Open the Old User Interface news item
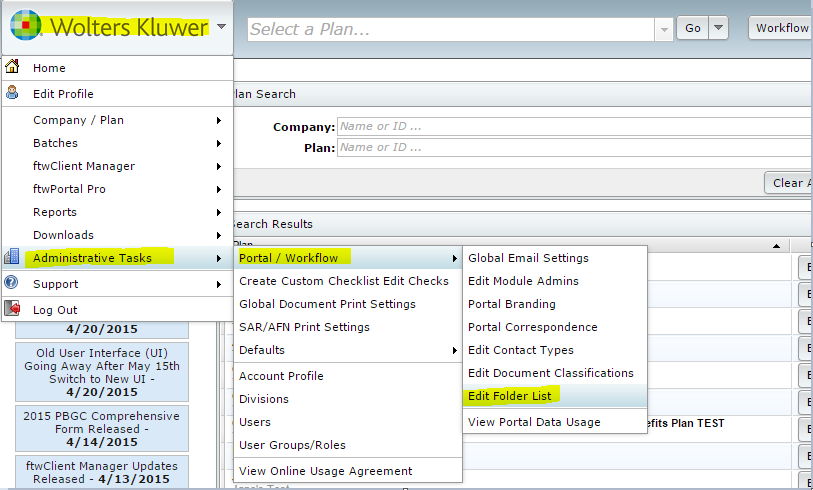The height and width of the screenshot is (490, 813). click(102, 372)
